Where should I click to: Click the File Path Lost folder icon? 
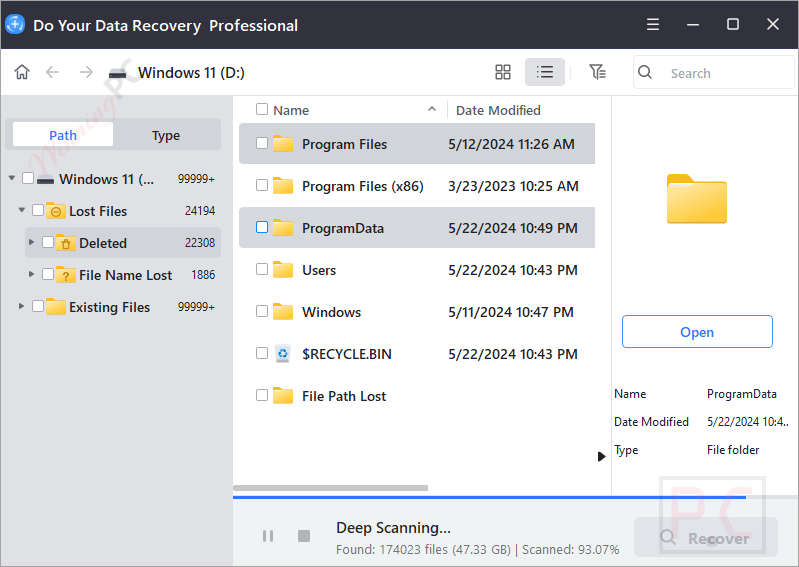click(x=283, y=396)
